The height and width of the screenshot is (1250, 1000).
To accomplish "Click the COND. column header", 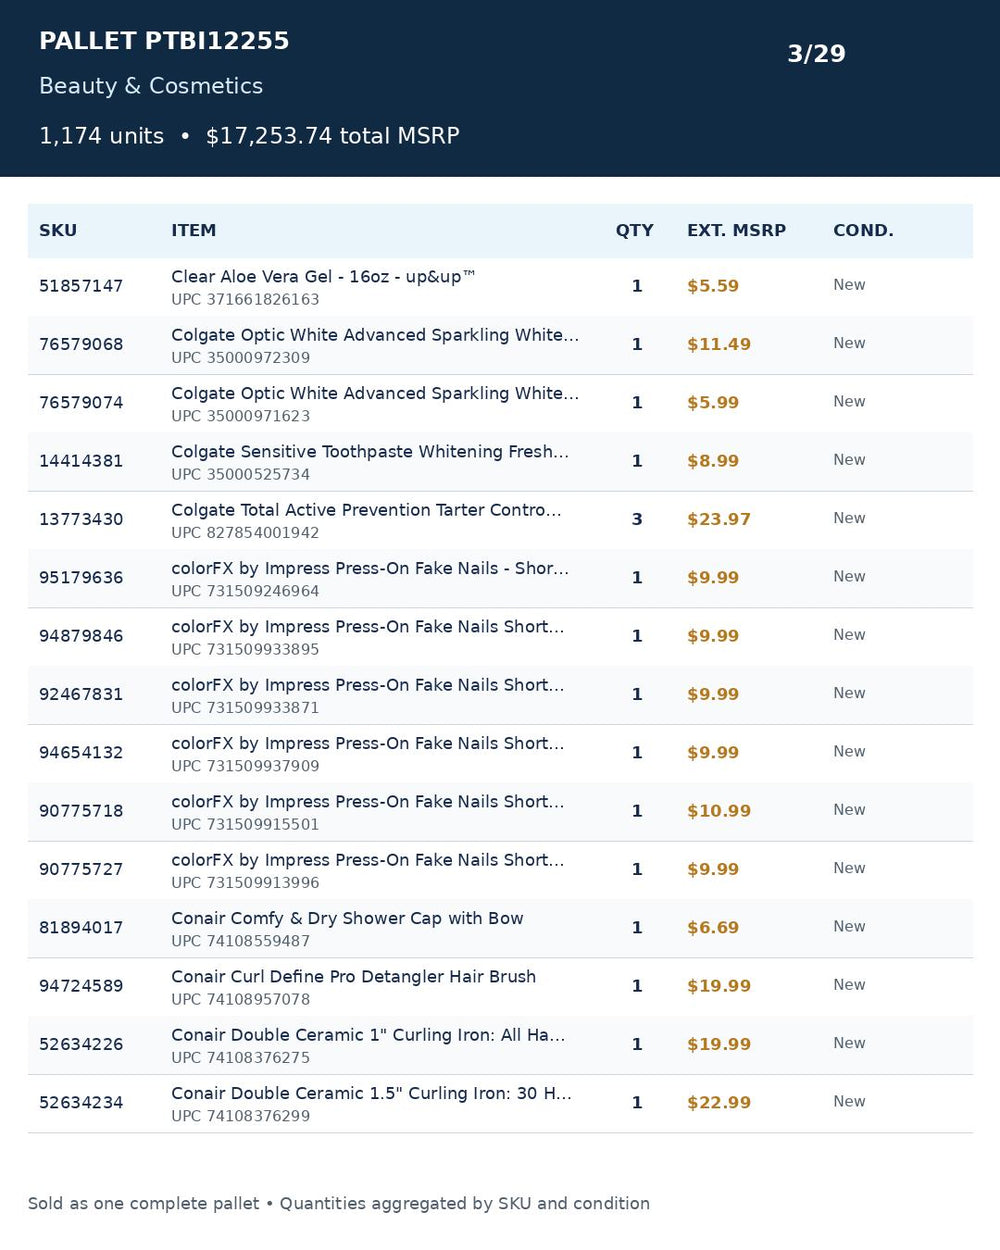I will coord(863,231).
